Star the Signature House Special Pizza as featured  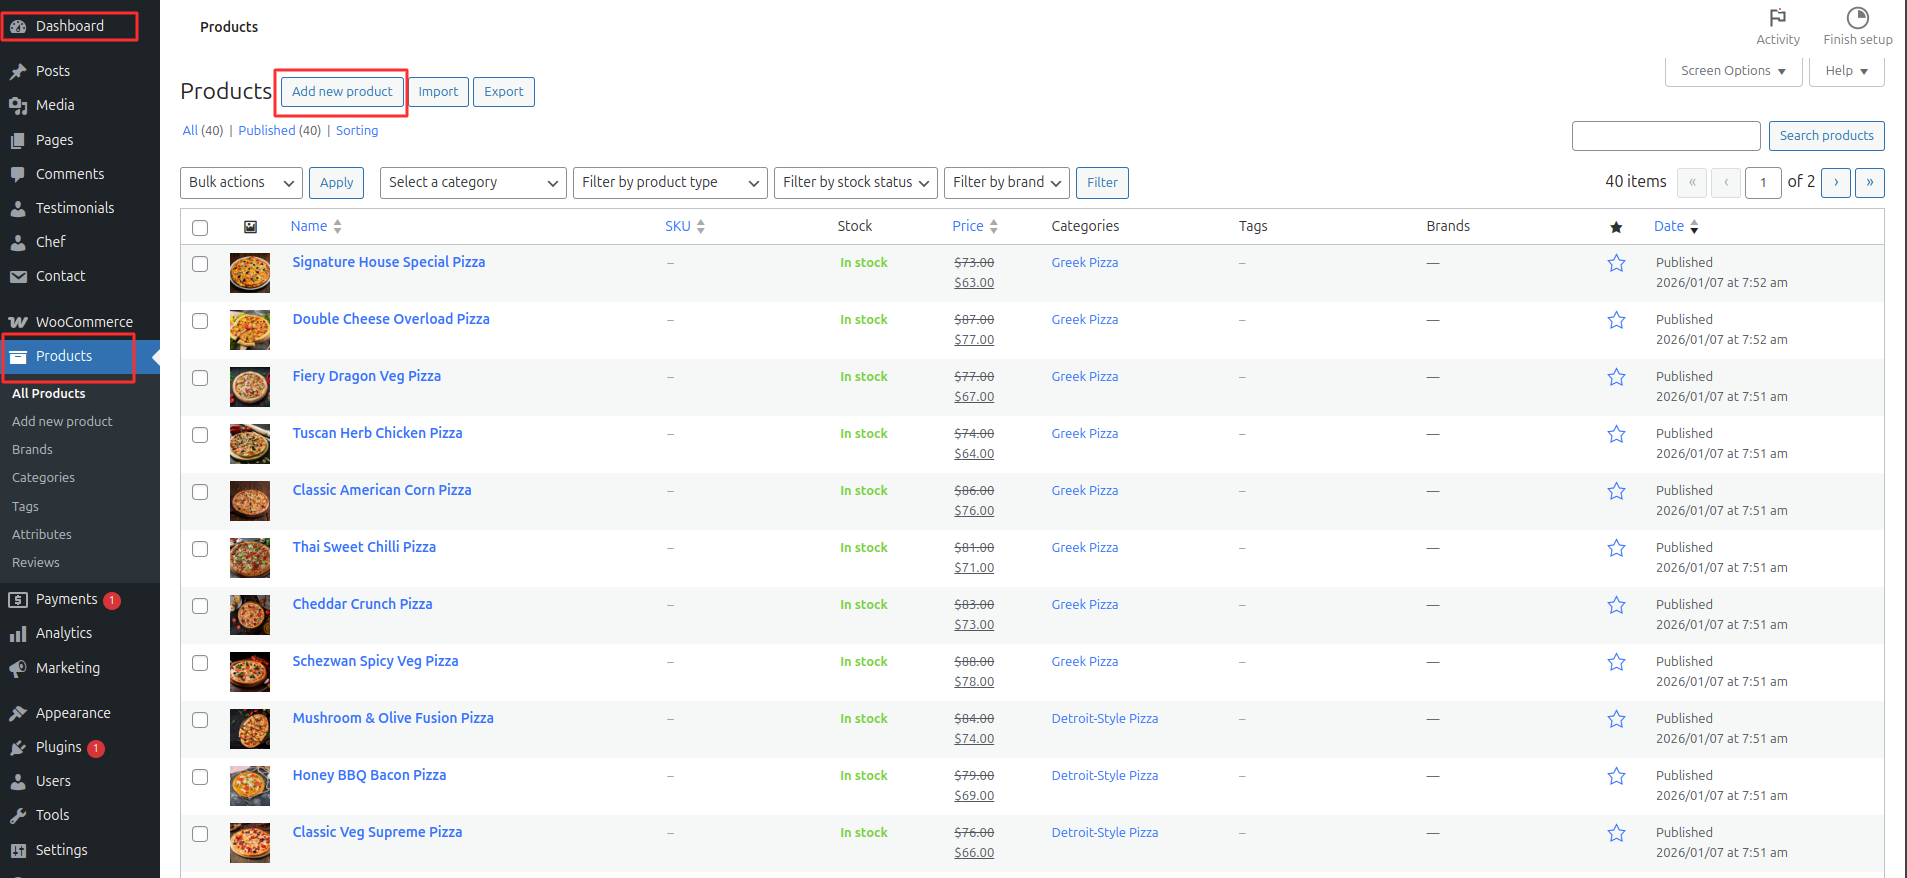coord(1616,263)
